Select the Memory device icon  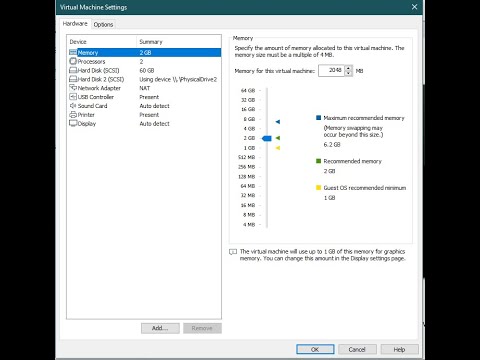(73, 52)
